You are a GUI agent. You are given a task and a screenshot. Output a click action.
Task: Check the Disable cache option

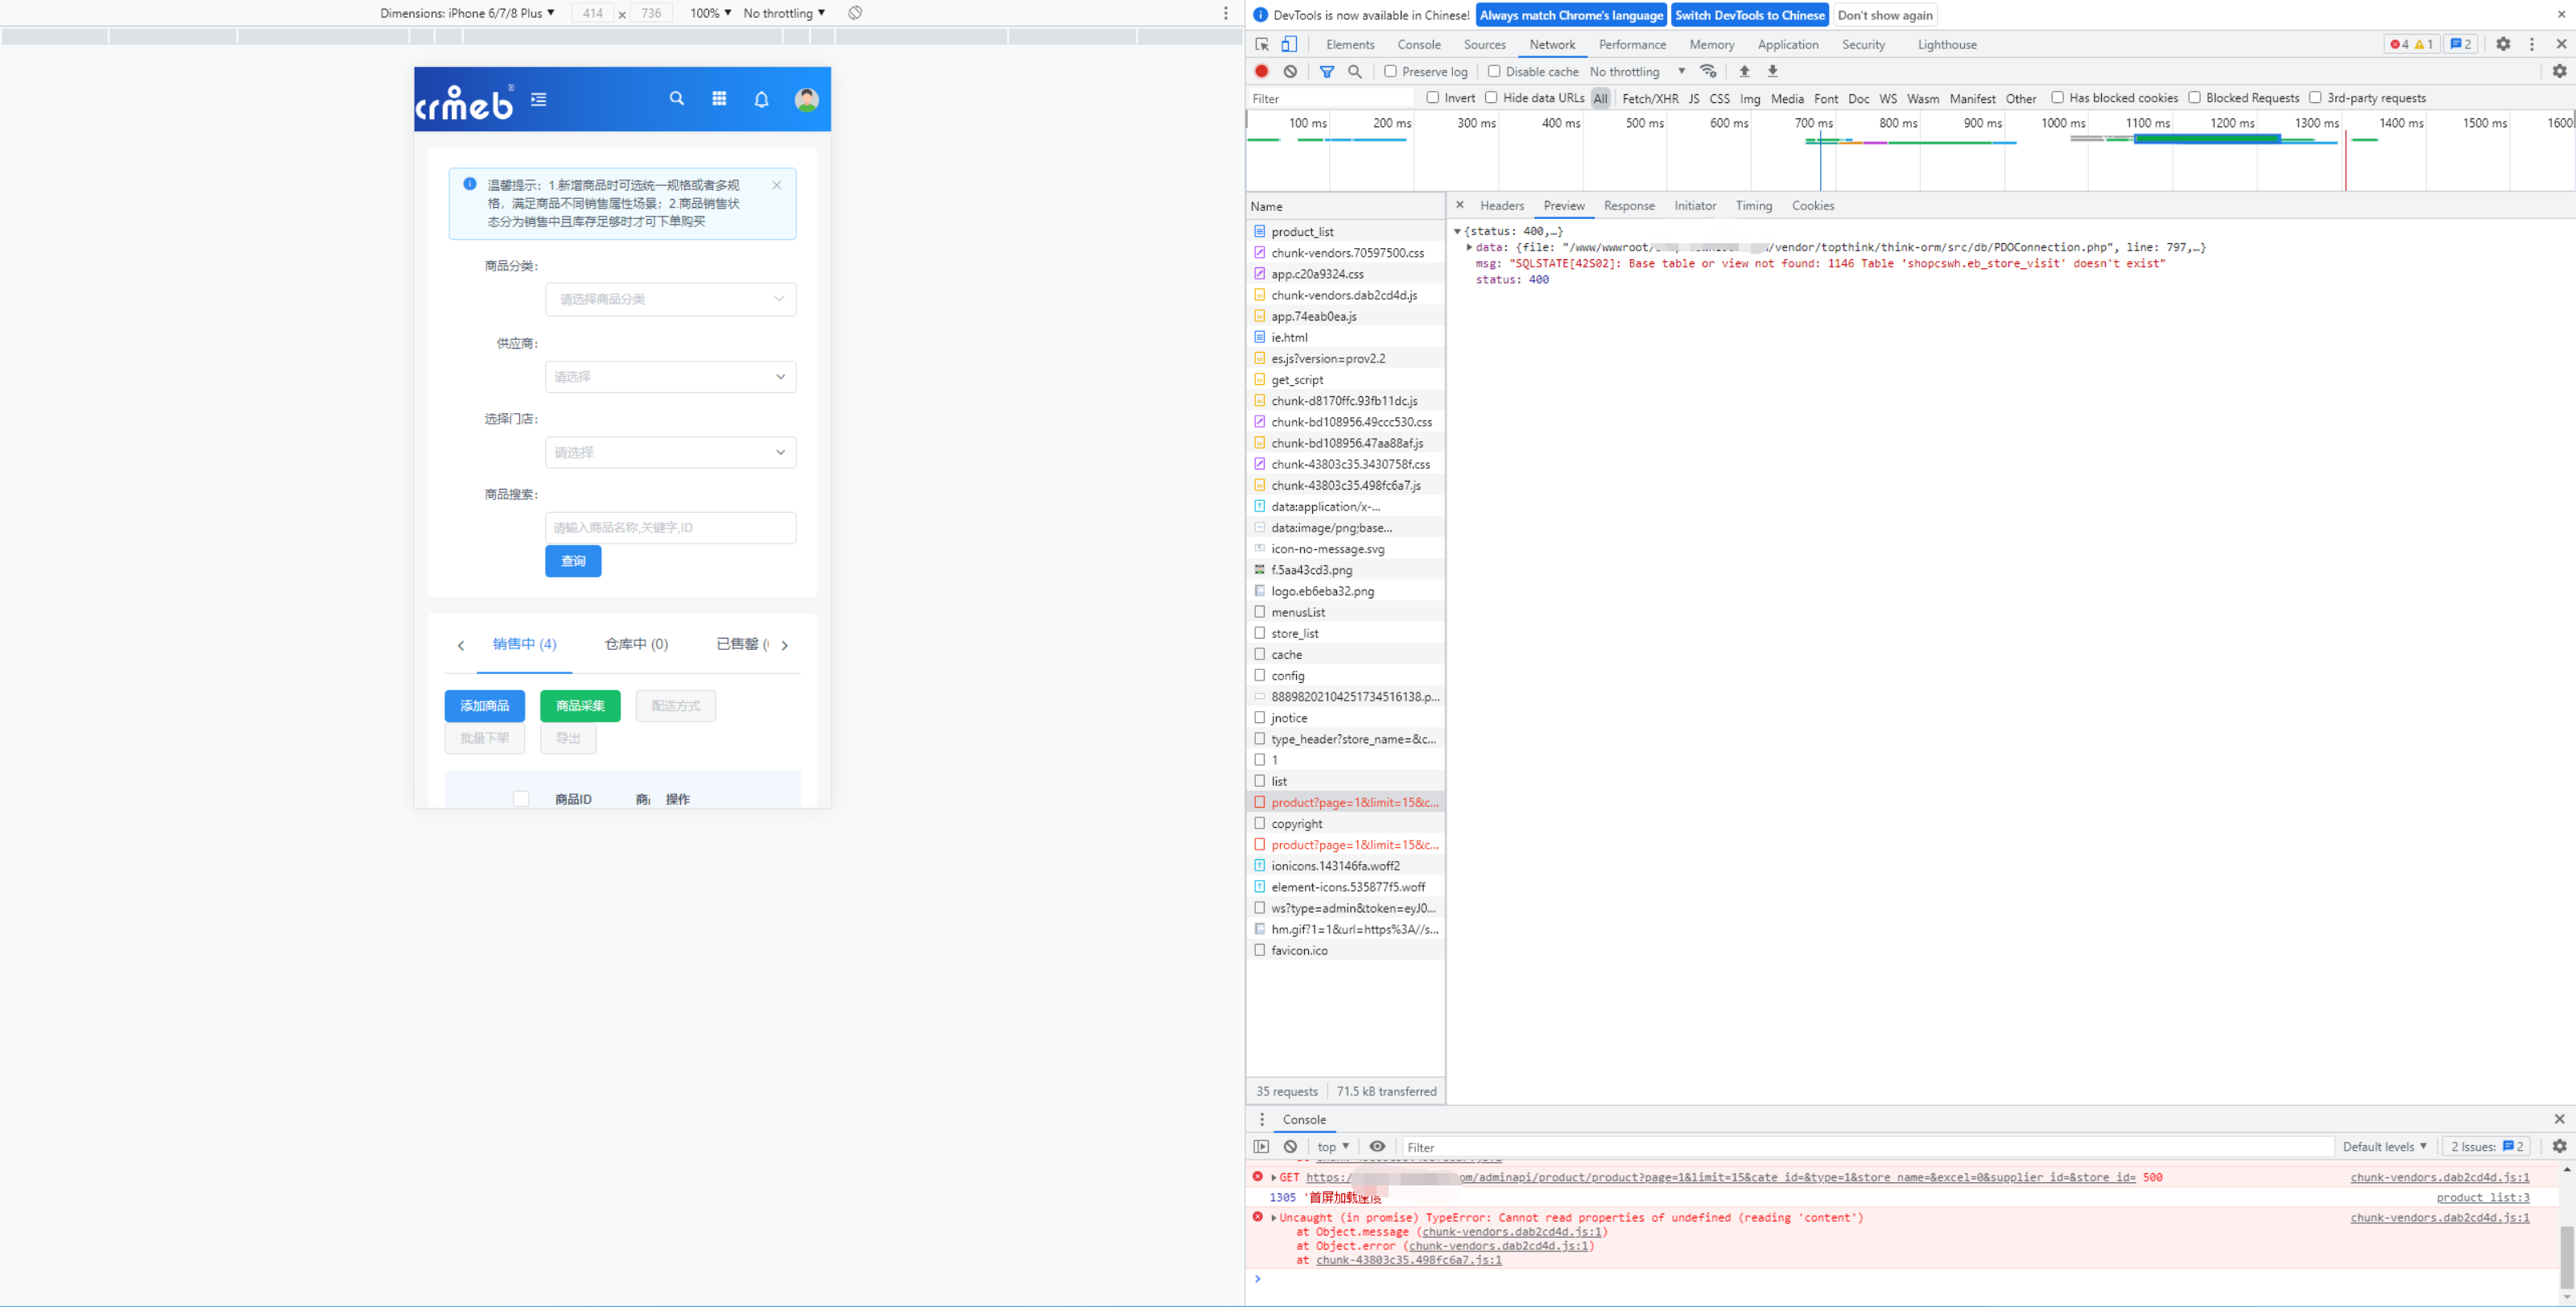[x=1494, y=71]
